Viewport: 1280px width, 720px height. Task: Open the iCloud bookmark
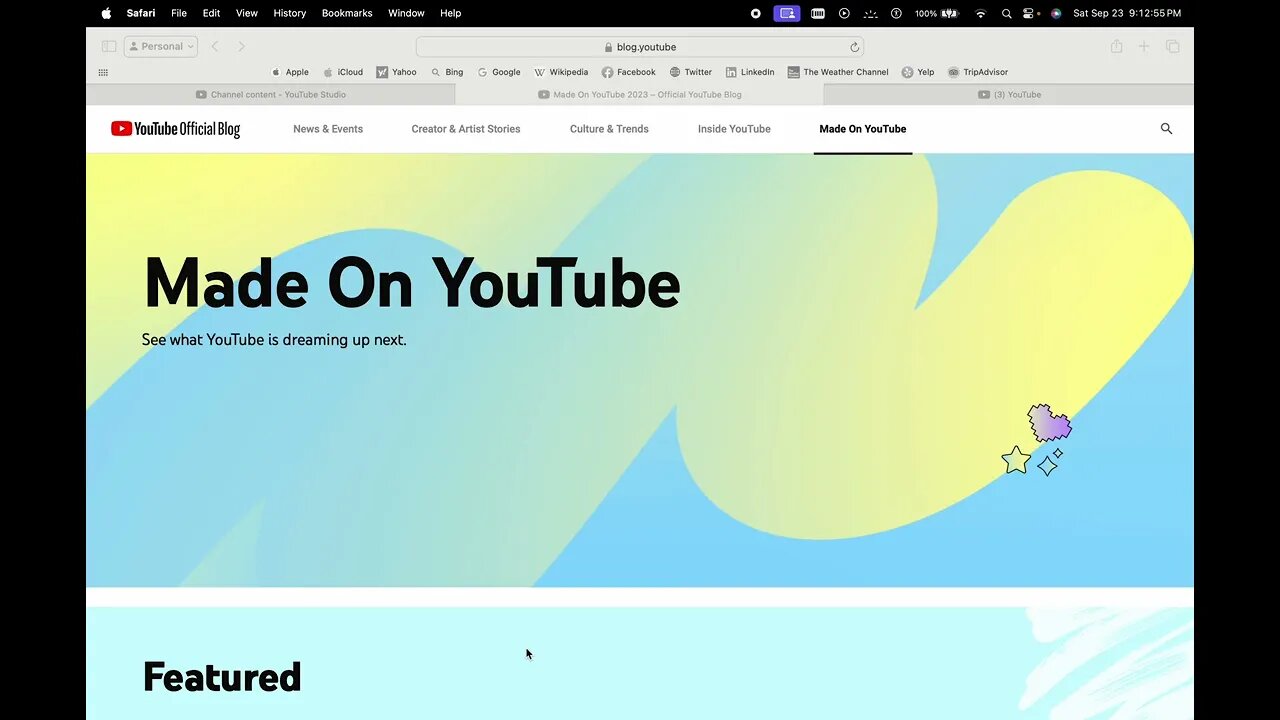click(x=343, y=72)
